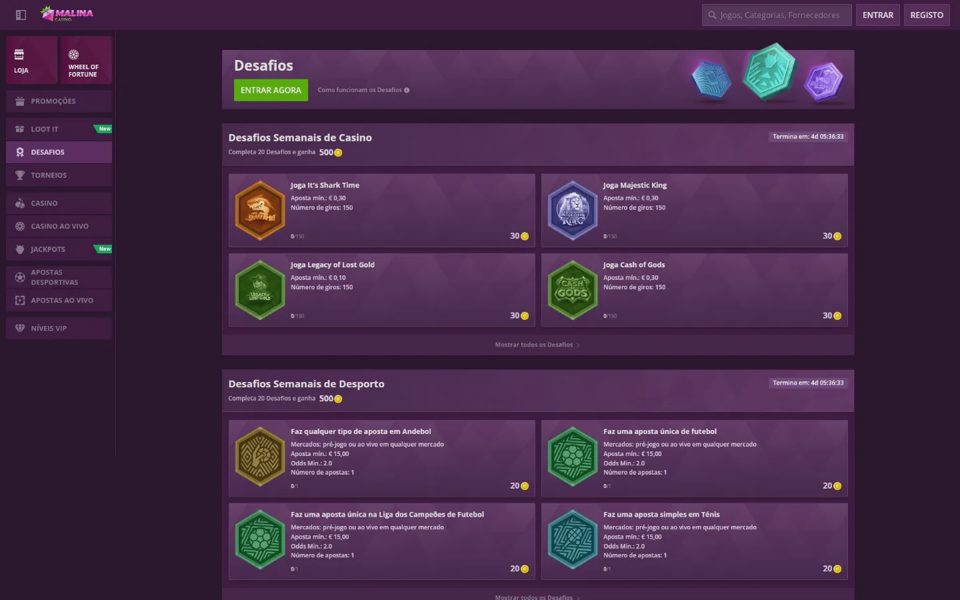960x600 pixels.
Task: Open Níveis VIP in the sidebar
Action: coord(59,328)
